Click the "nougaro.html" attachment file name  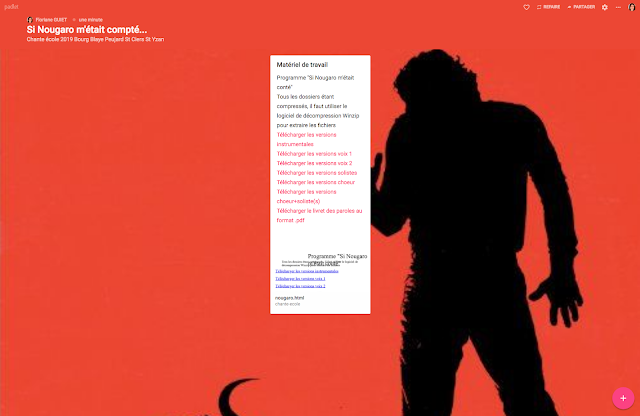point(289,298)
